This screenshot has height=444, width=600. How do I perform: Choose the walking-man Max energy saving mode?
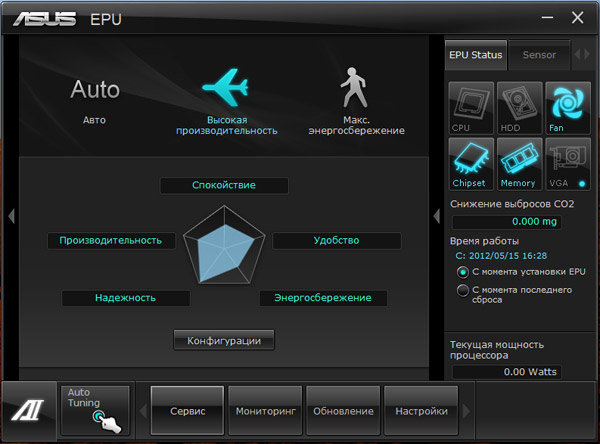pyautogui.click(x=356, y=101)
